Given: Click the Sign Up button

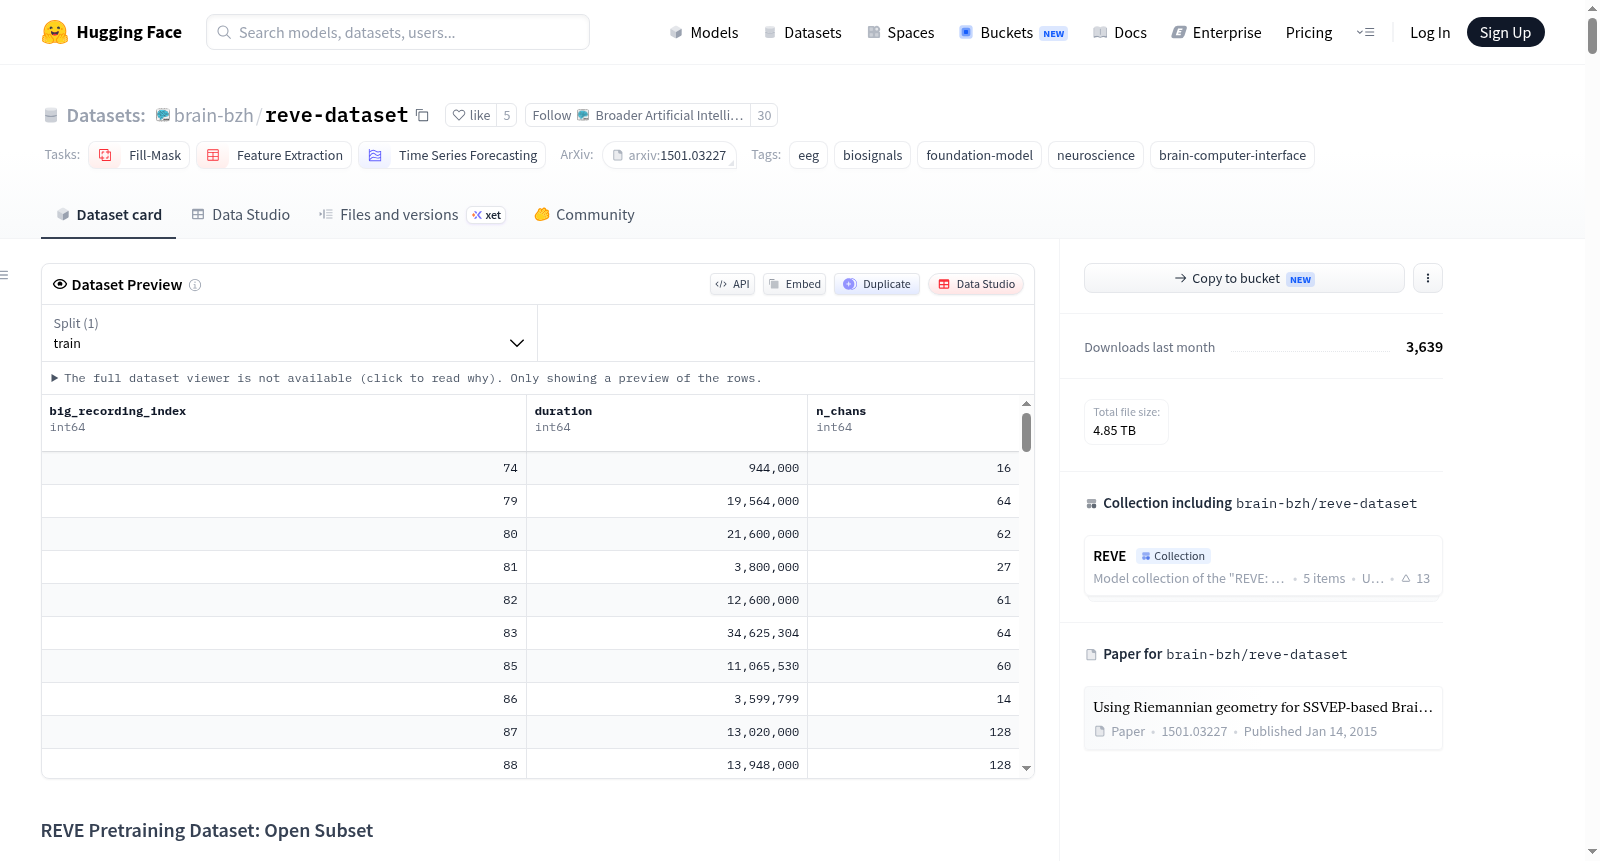Looking at the screenshot, I should tap(1505, 33).
